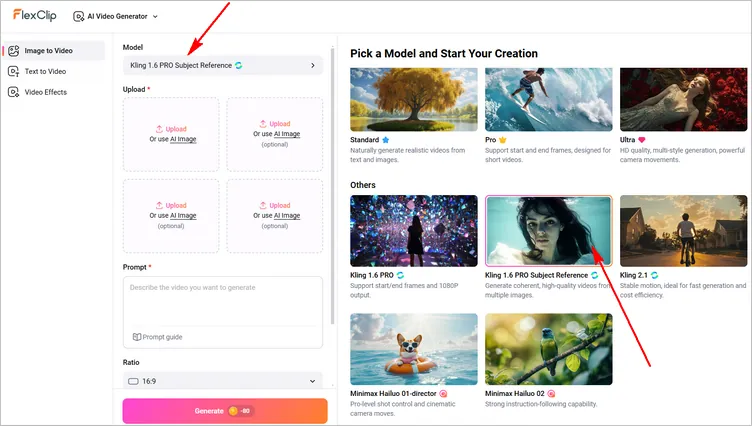Select Minimax Hailuo 01-director dog thumbnail
Image resolution: width=752 pixels, height=426 pixels.
(414, 349)
